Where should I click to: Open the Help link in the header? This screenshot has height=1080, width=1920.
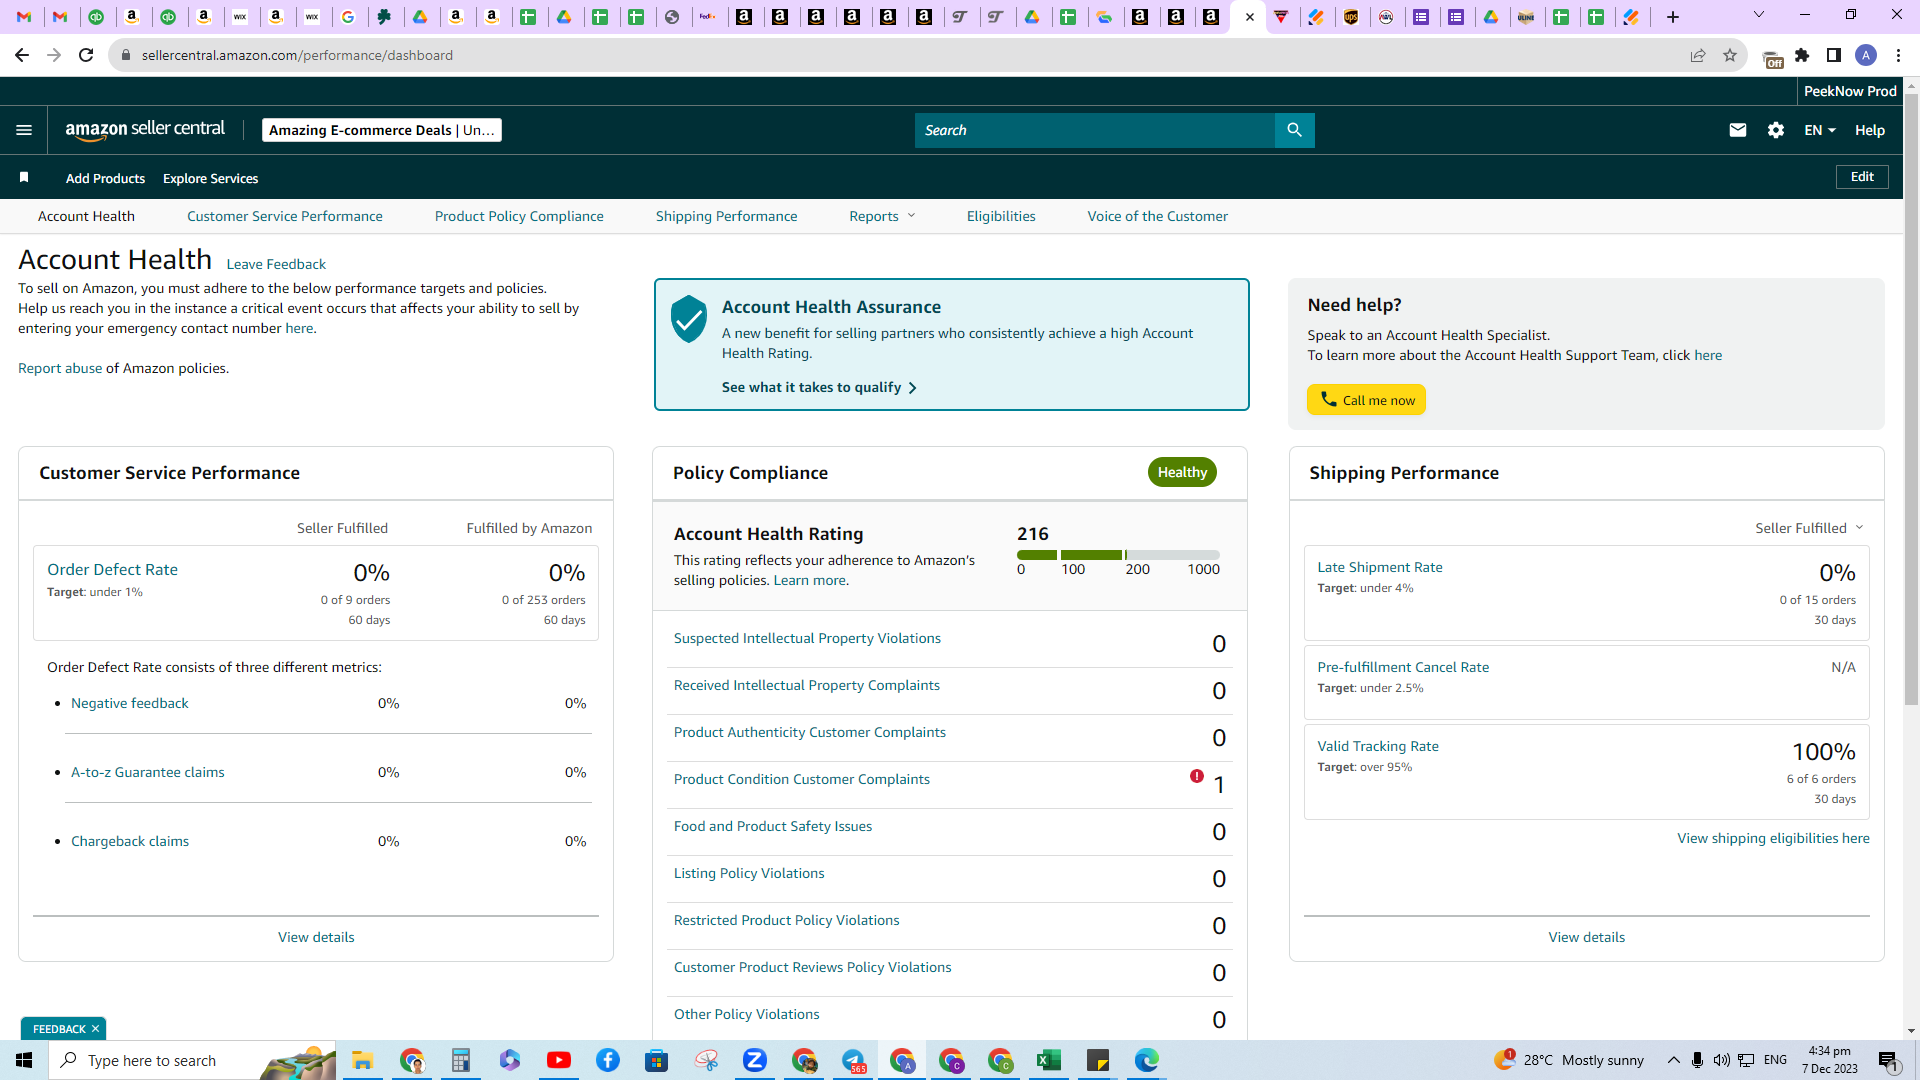(x=1870, y=130)
